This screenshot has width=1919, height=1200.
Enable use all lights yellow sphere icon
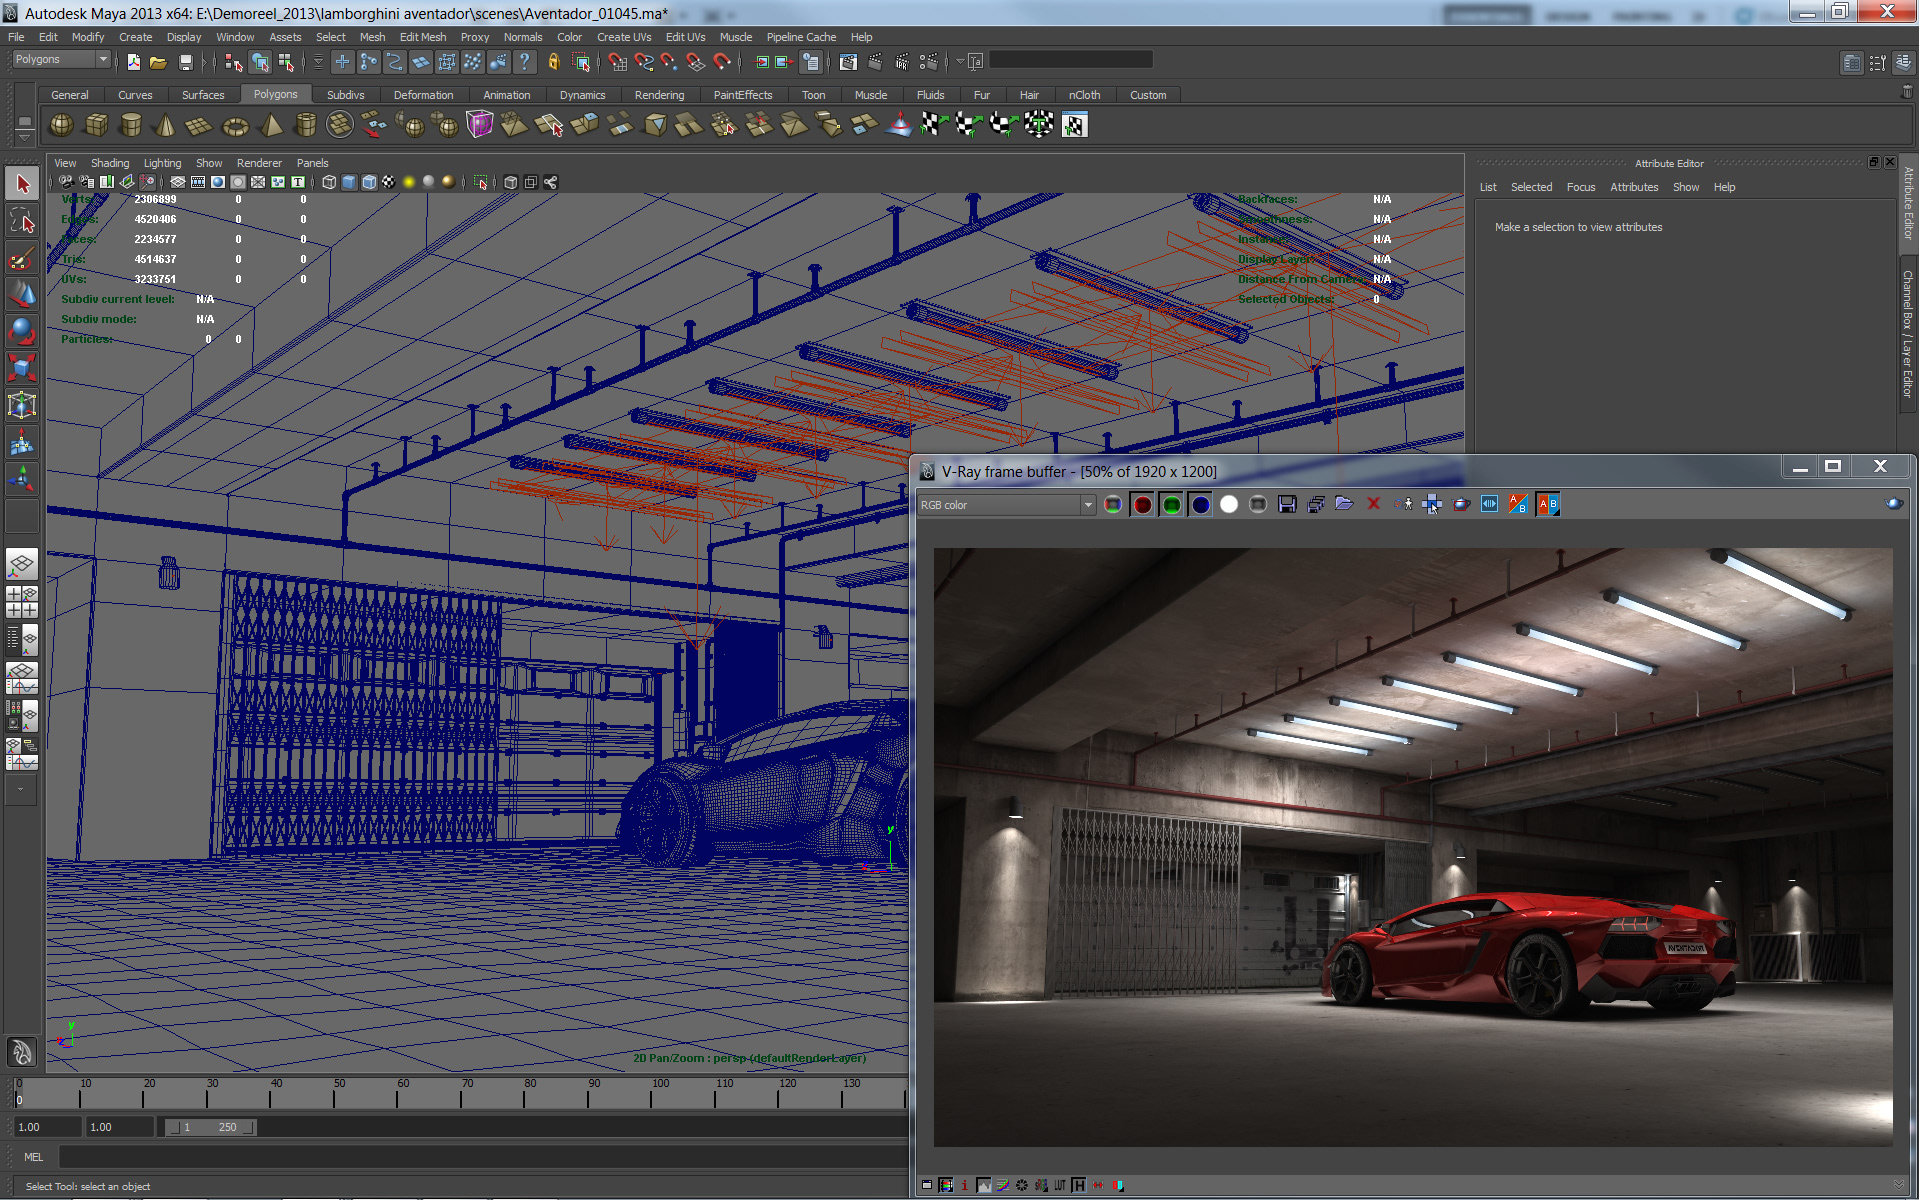click(x=408, y=182)
